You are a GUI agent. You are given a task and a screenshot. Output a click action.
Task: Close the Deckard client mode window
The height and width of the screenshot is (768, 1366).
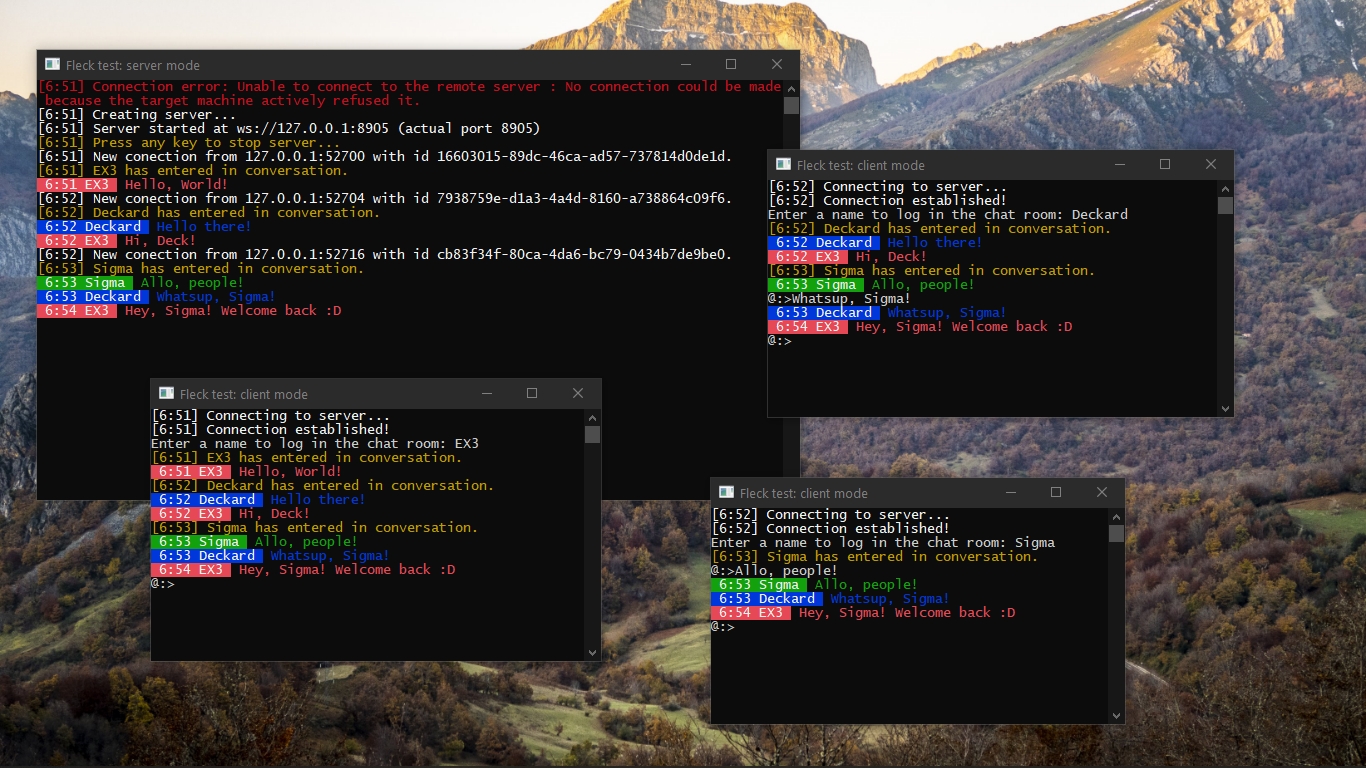(x=1211, y=165)
